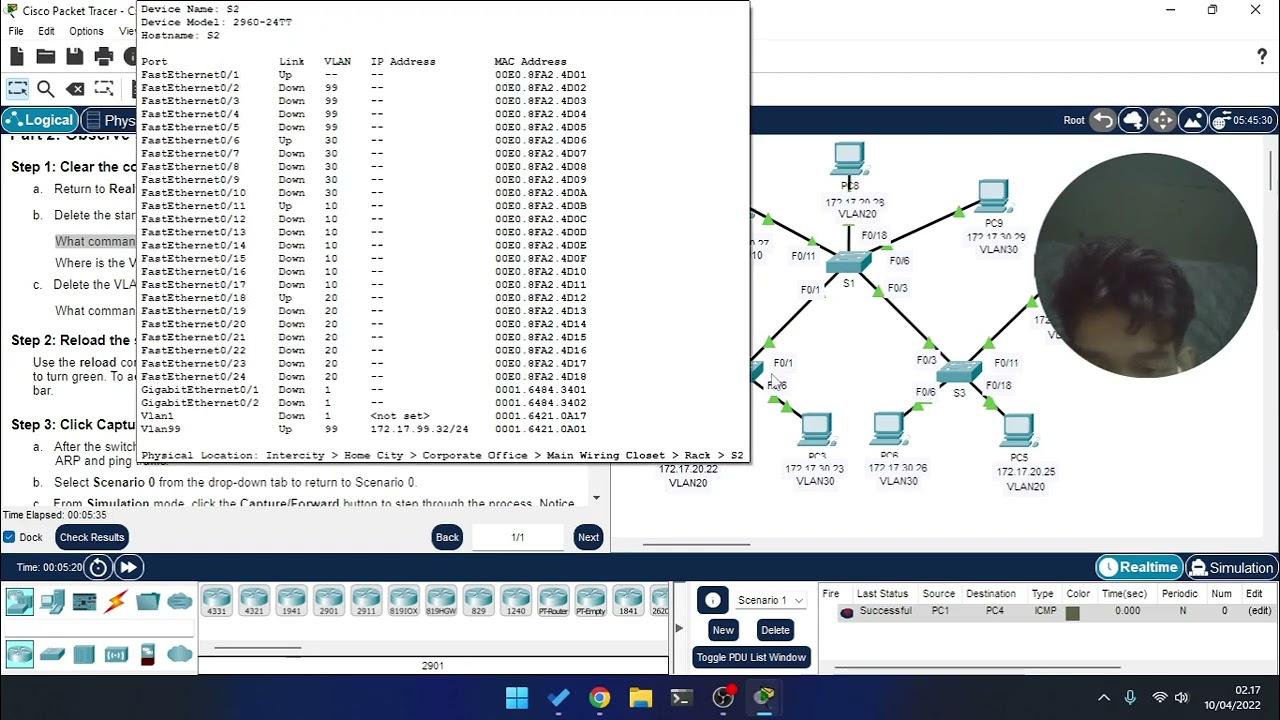The width and height of the screenshot is (1280, 720).
Task: Select the Select tool icon
Action: [17, 89]
